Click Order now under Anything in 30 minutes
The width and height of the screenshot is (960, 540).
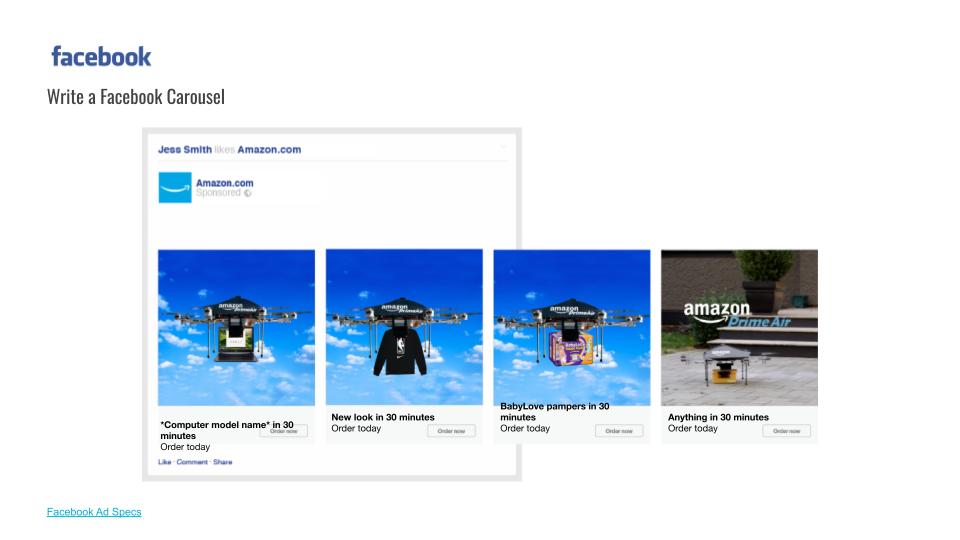click(787, 431)
